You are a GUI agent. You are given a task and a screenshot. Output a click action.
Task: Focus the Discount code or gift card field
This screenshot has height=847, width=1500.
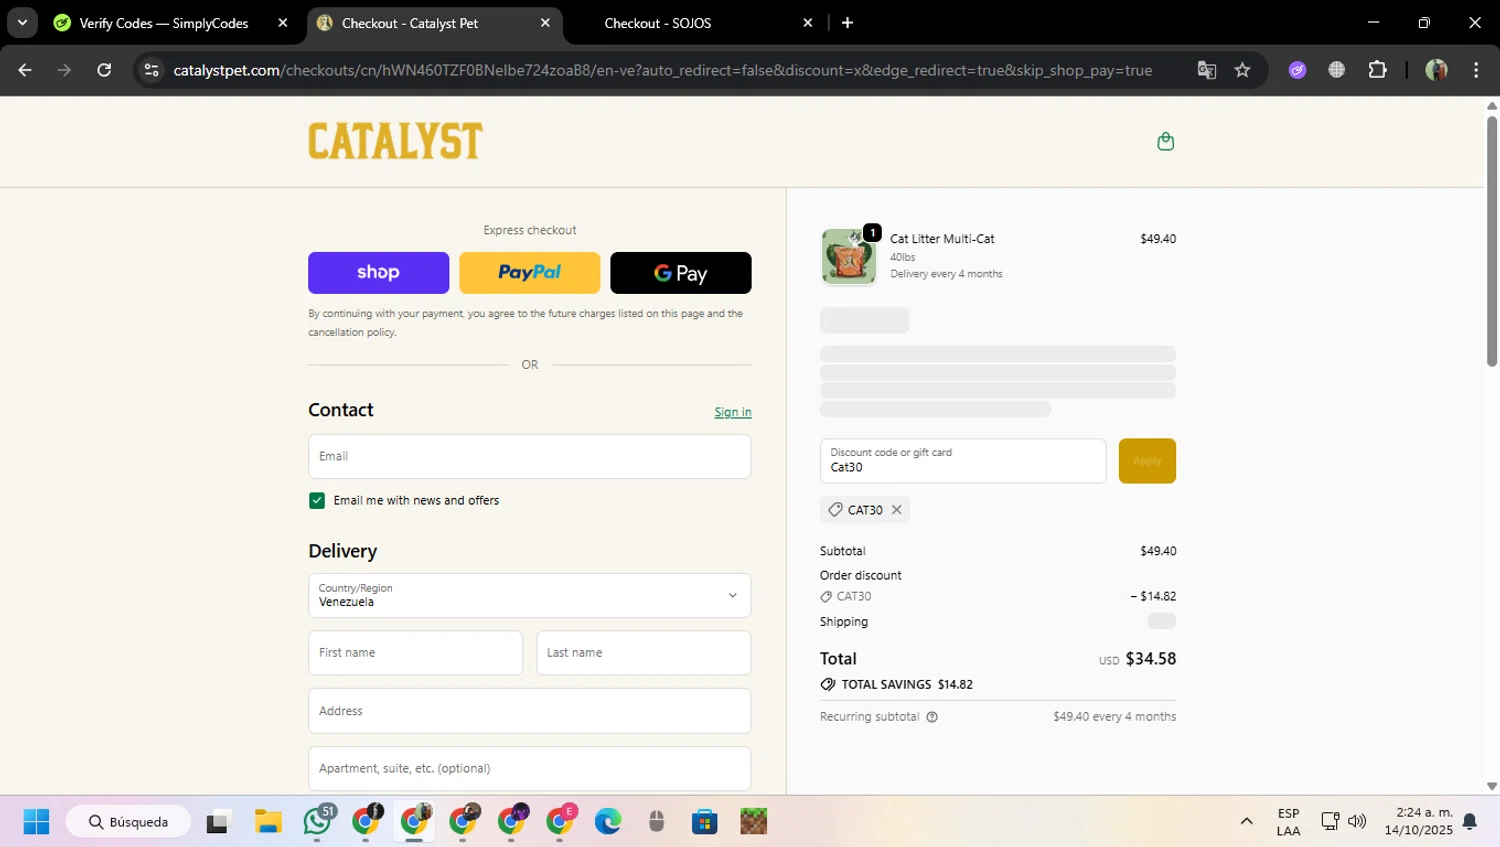coord(963,461)
